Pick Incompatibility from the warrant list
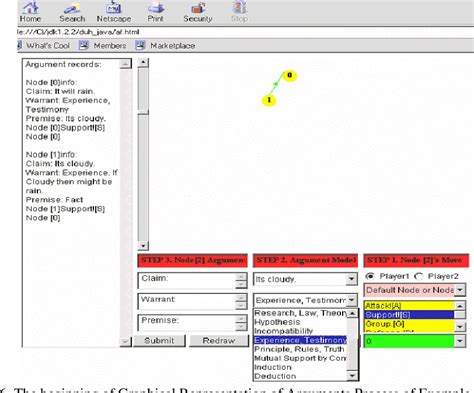474x393 pixels. (300, 331)
